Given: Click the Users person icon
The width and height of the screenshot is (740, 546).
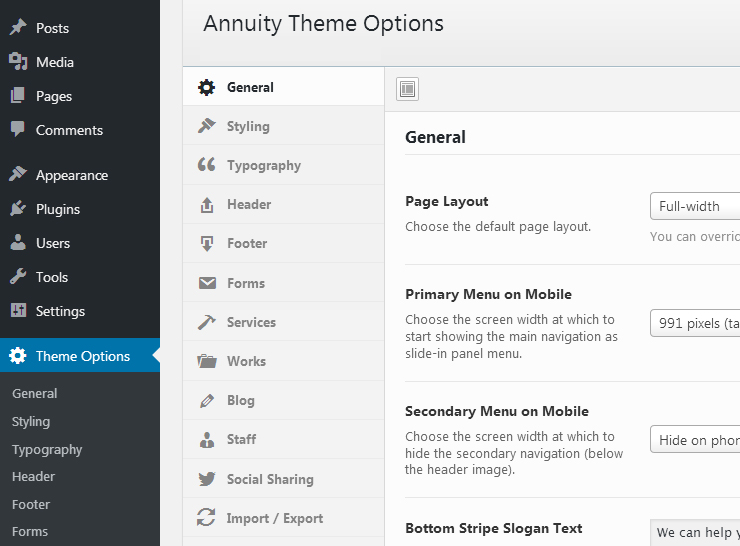Looking at the screenshot, I should [x=18, y=243].
